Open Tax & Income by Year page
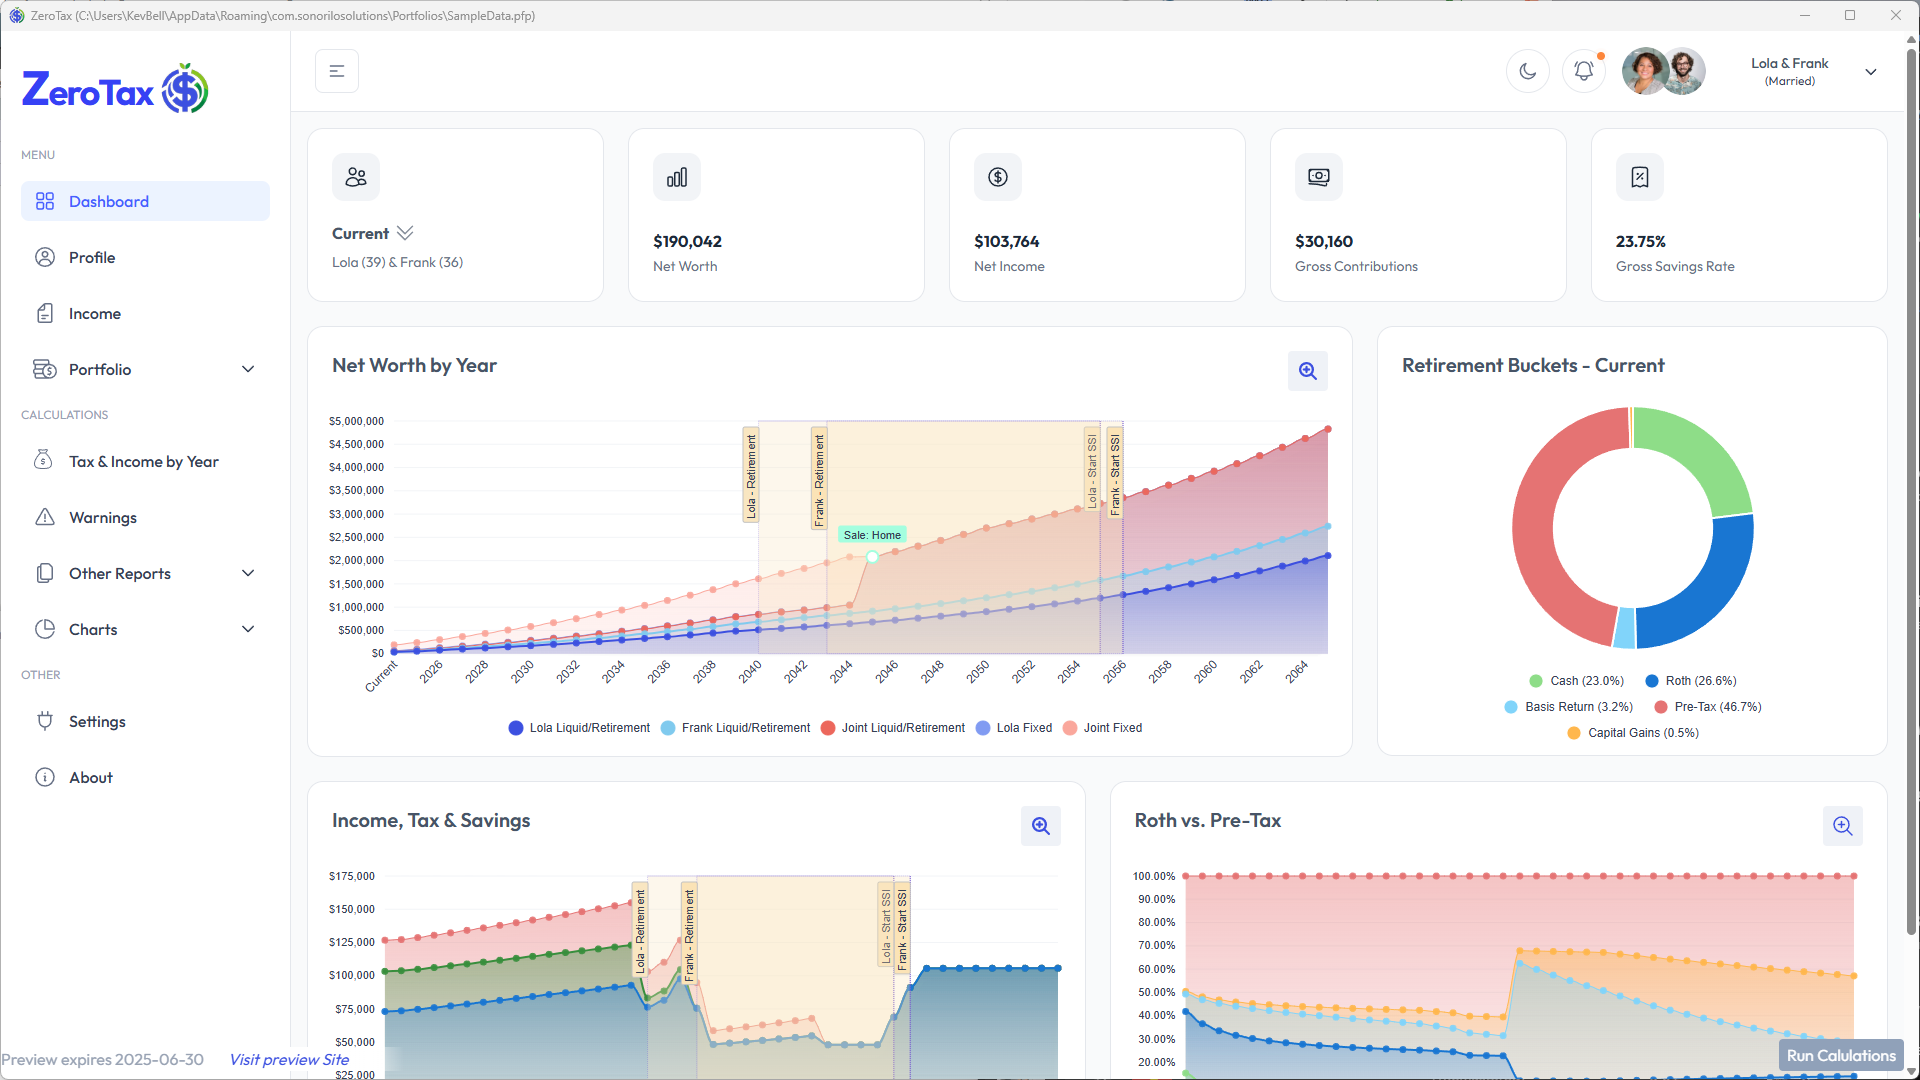The height and width of the screenshot is (1080, 1920). tap(143, 461)
